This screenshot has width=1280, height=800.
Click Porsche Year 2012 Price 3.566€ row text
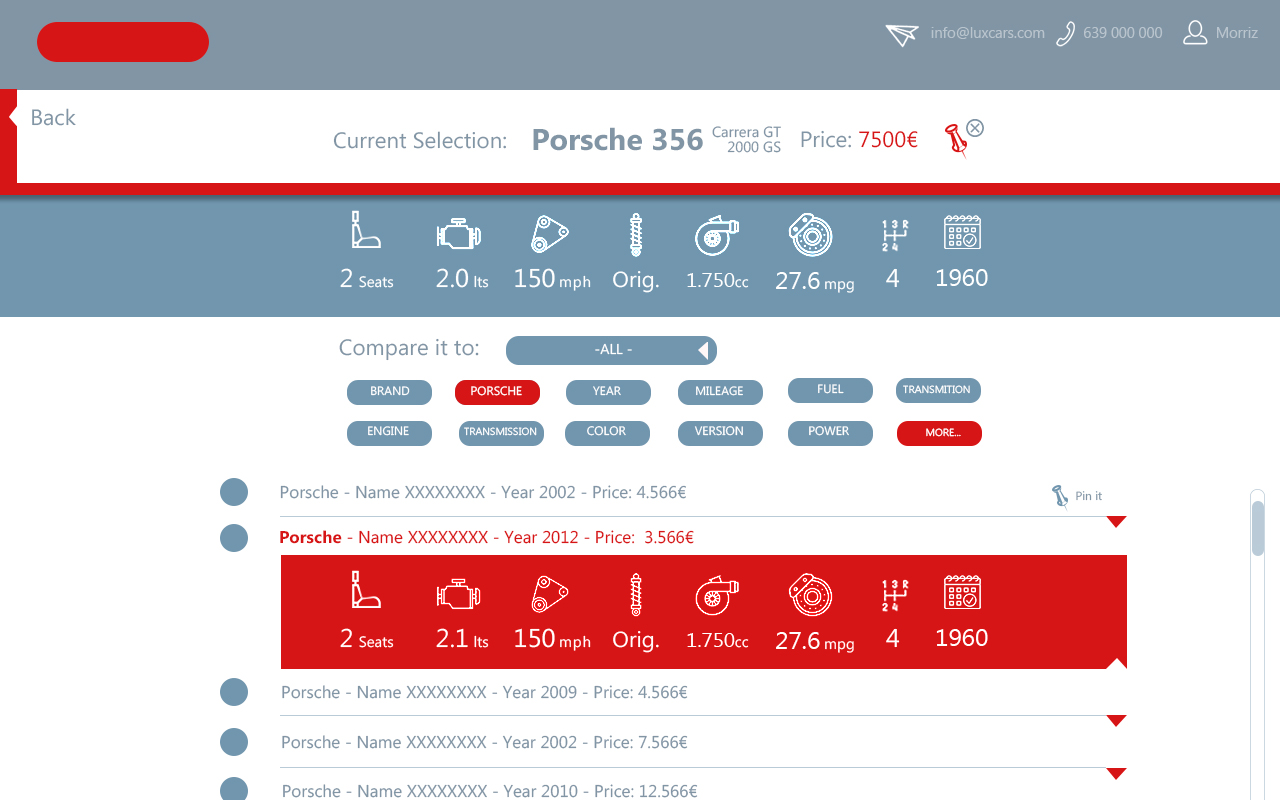coord(487,538)
